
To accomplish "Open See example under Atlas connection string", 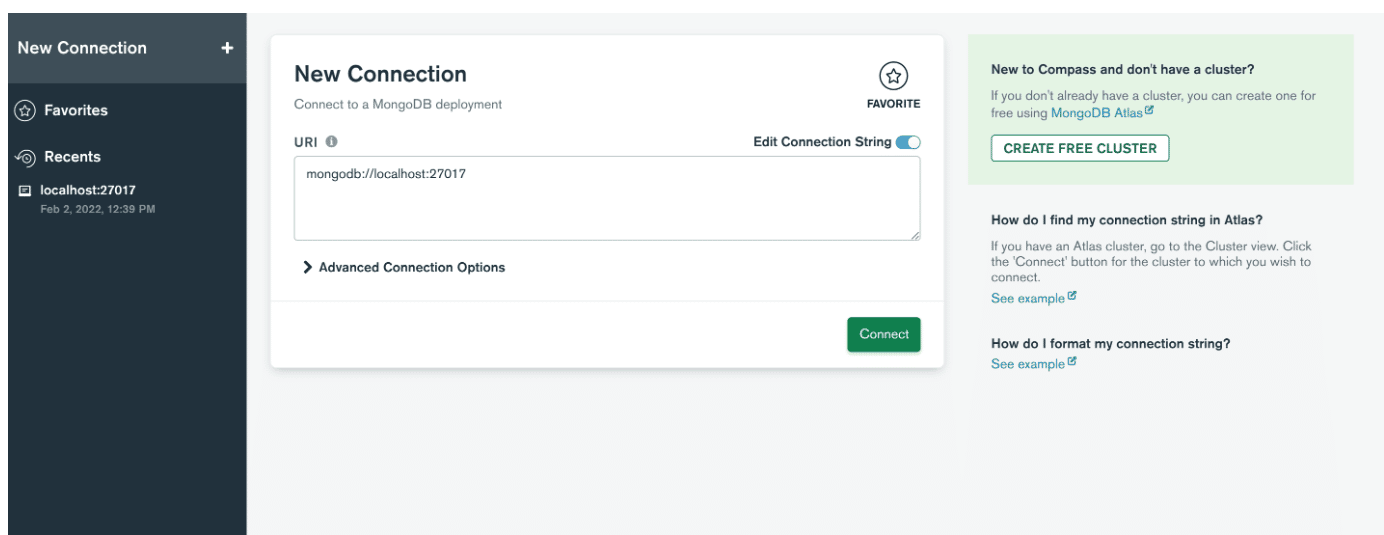I will click(x=1027, y=298).
